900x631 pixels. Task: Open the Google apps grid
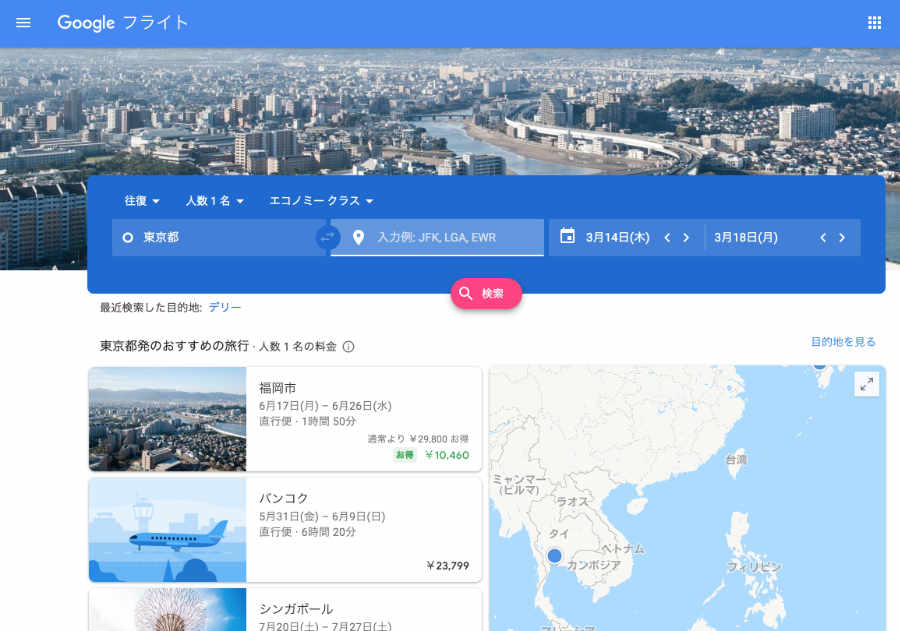(x=874, y=23)
